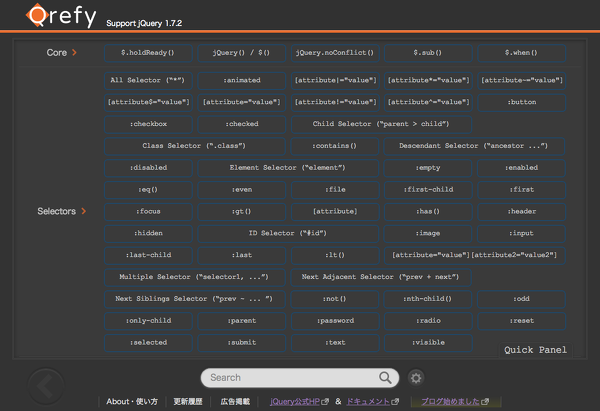Select the :file entry
This screenshot has width=600, height=411.
335,189
